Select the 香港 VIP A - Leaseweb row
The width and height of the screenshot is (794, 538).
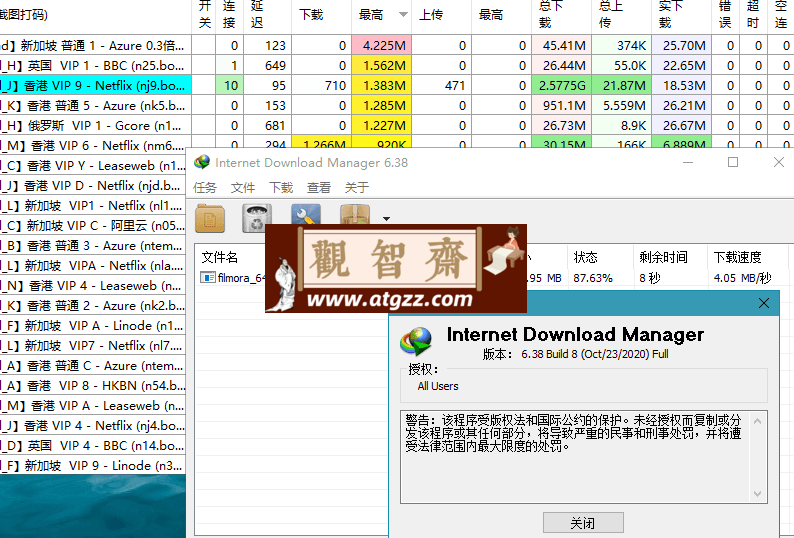click(93, 405)
